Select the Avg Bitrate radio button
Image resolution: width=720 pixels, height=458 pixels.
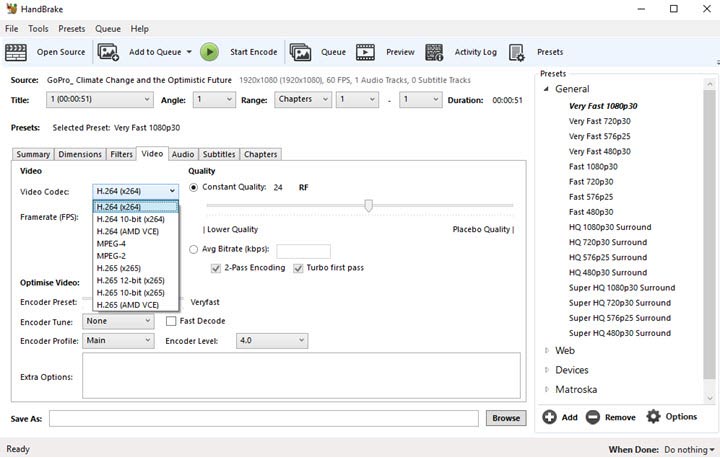pyautogui.click(x=194, y=249)
